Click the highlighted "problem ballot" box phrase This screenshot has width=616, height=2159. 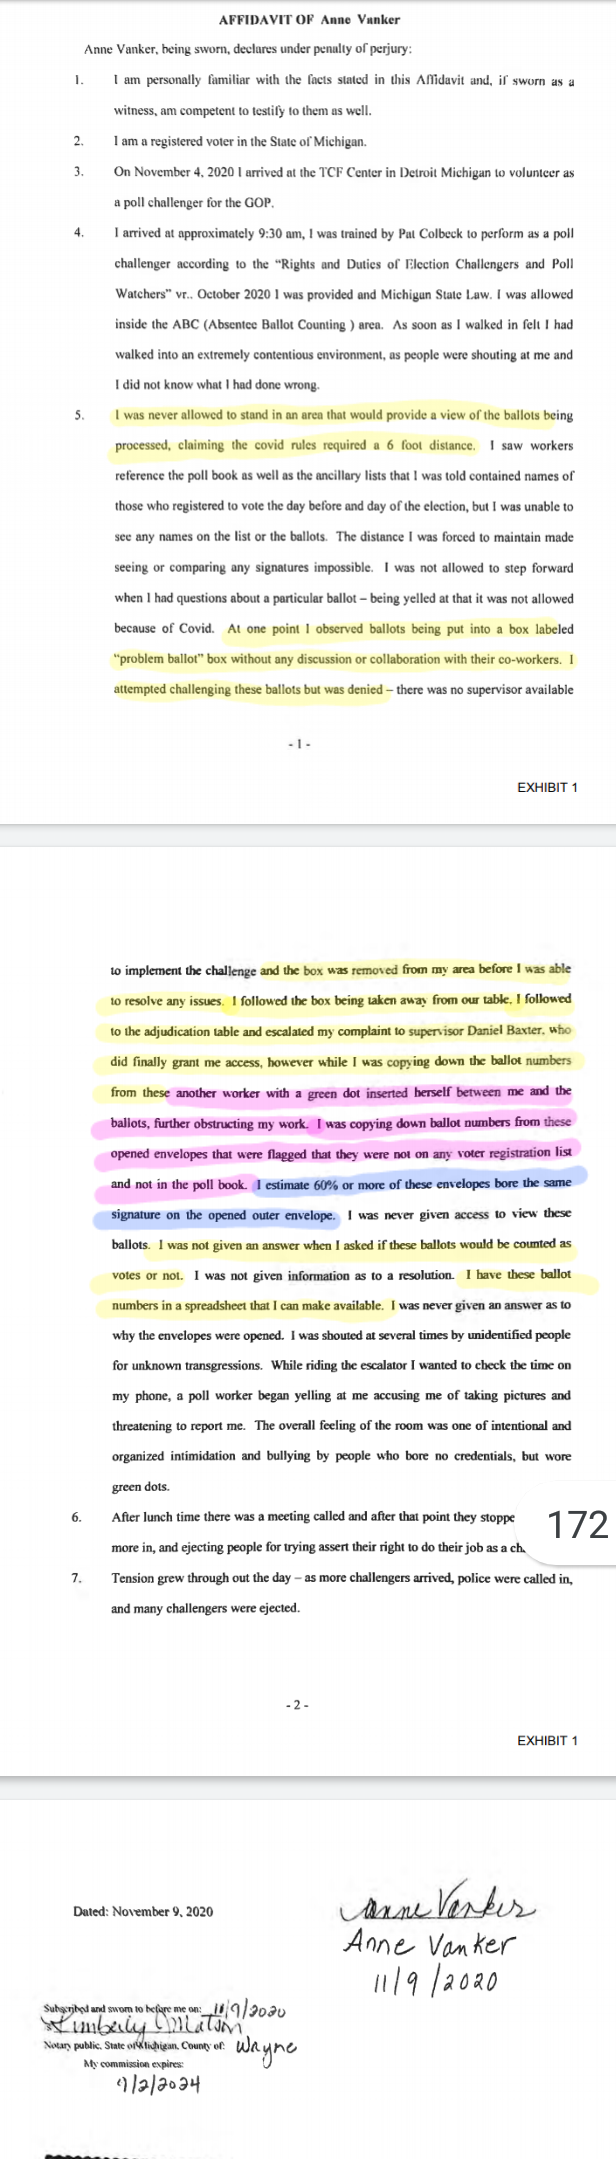pos(160,660)
